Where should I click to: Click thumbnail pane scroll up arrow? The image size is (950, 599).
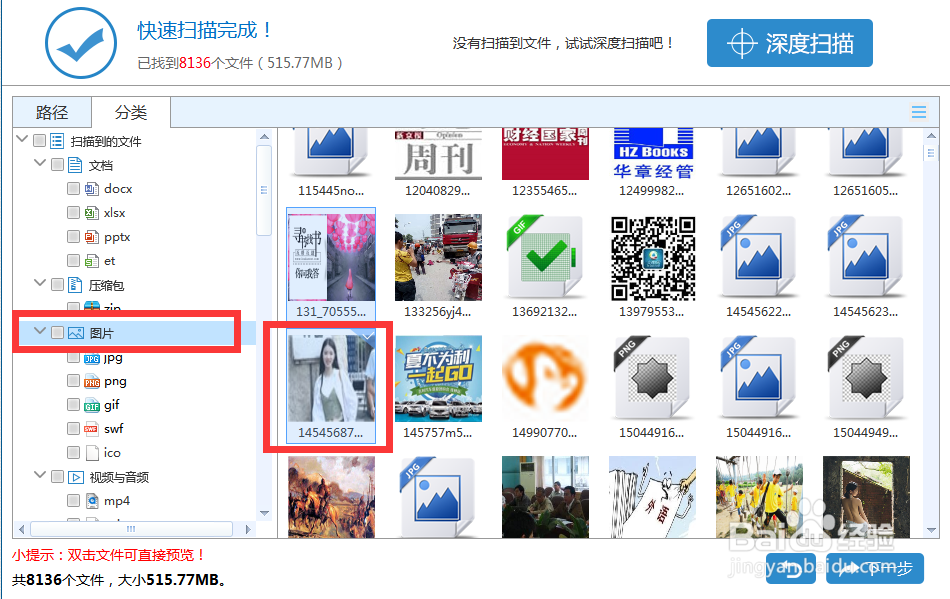[931, 136]
